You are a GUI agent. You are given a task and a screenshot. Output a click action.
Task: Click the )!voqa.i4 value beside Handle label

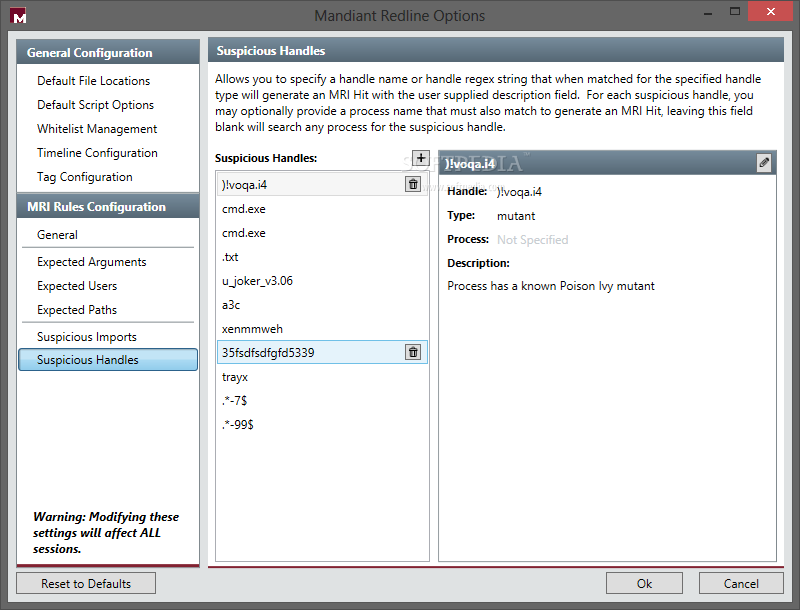(519, 192)
